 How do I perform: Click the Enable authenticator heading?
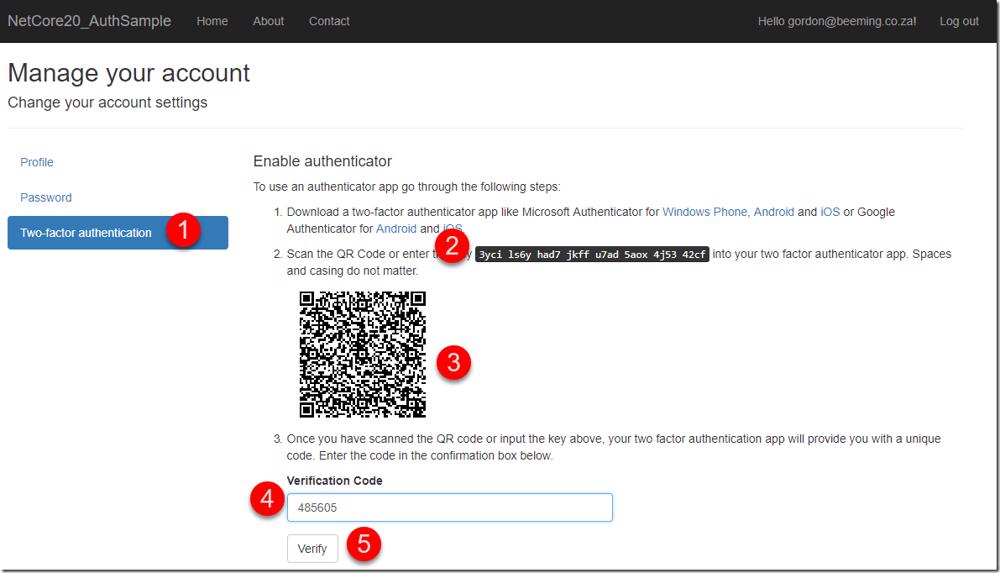322,161
